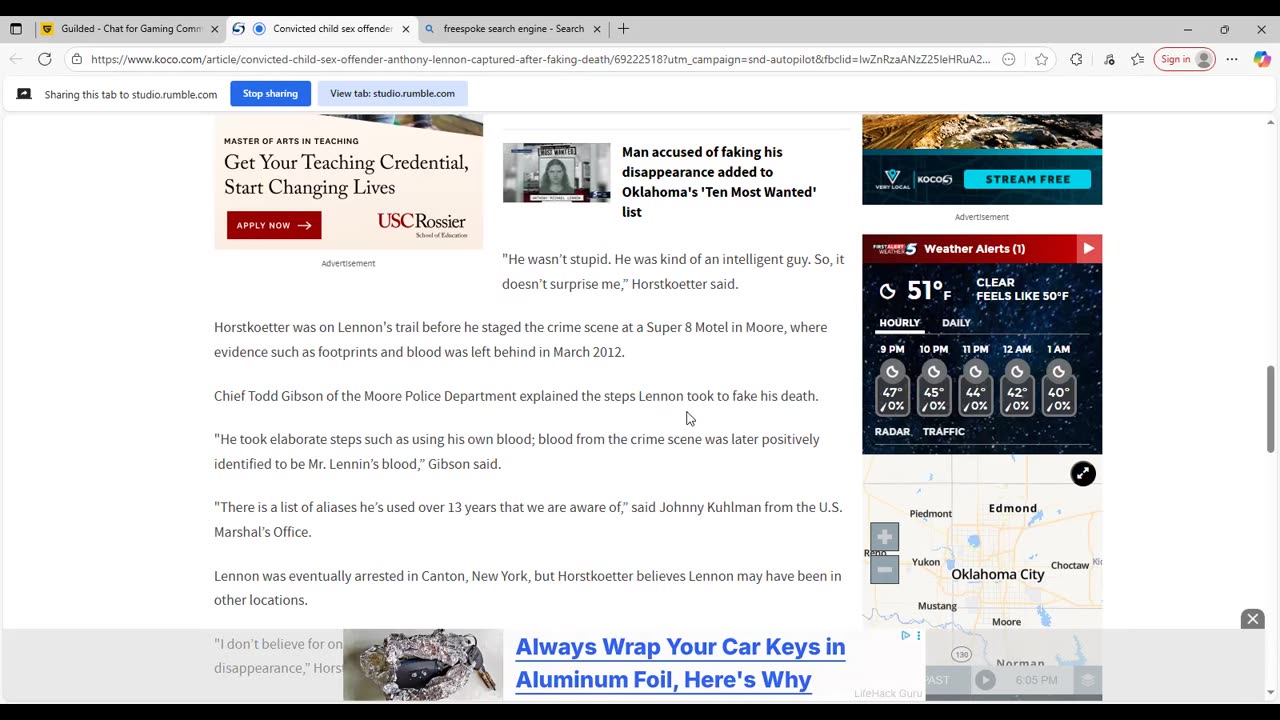Select the 12 AM forecast icon
Image resolution: width=1280 pixels, height=720 pixels.
[x=1017, y=371]
